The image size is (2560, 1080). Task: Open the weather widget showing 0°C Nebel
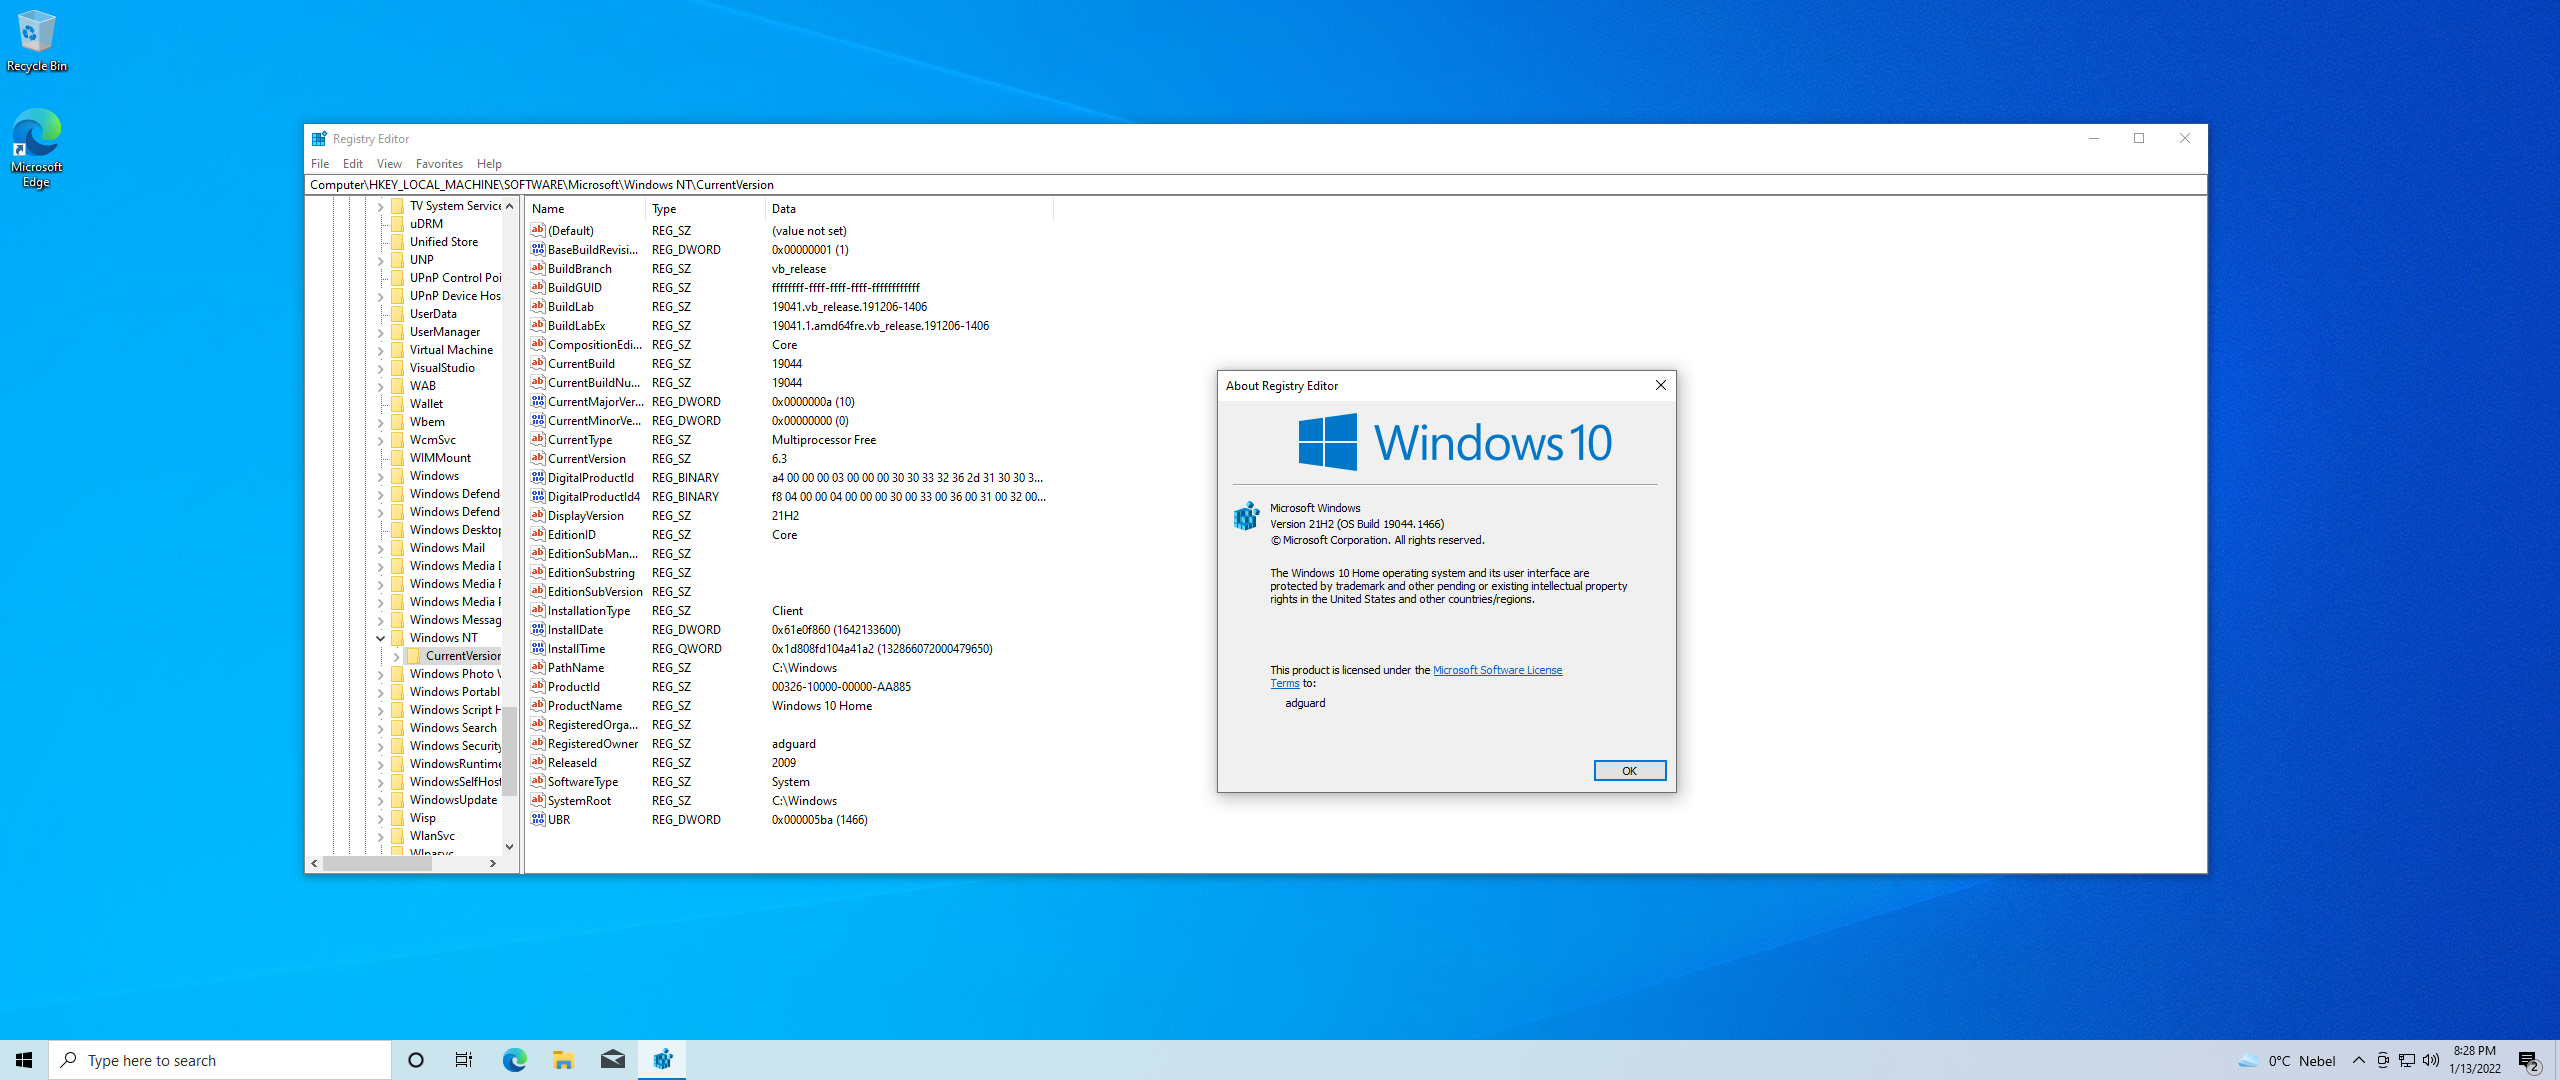2287,1061
